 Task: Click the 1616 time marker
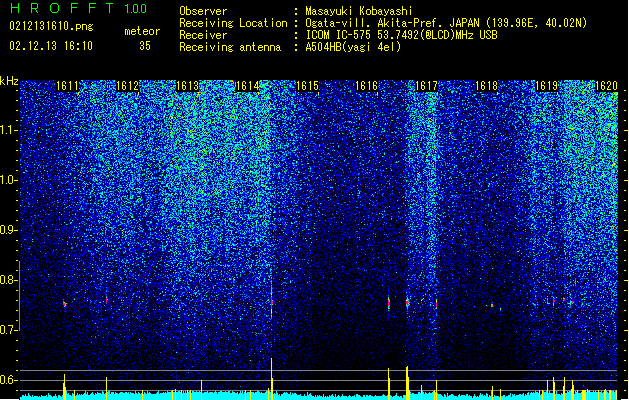pos(367,86)
